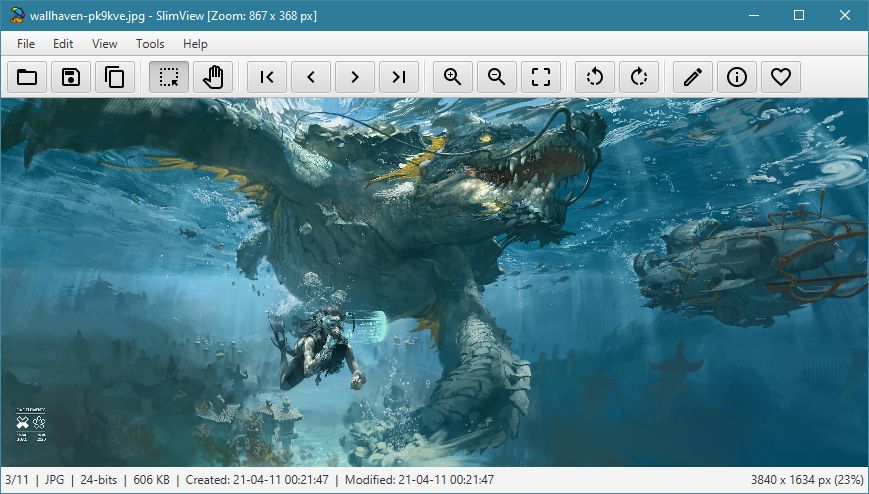Screen dimensions: 869x494
Task: Zoom in with magnifier plus icon
Action: [453, 77]
